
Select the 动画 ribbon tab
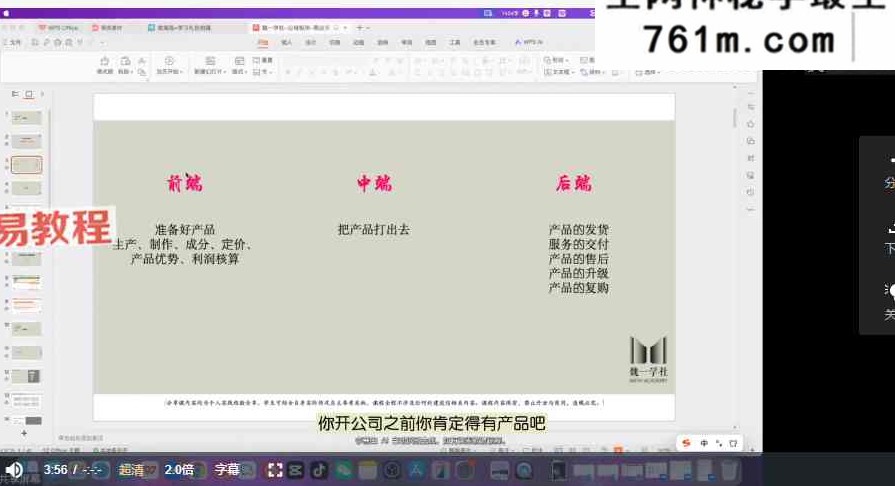tap(358, 42)
